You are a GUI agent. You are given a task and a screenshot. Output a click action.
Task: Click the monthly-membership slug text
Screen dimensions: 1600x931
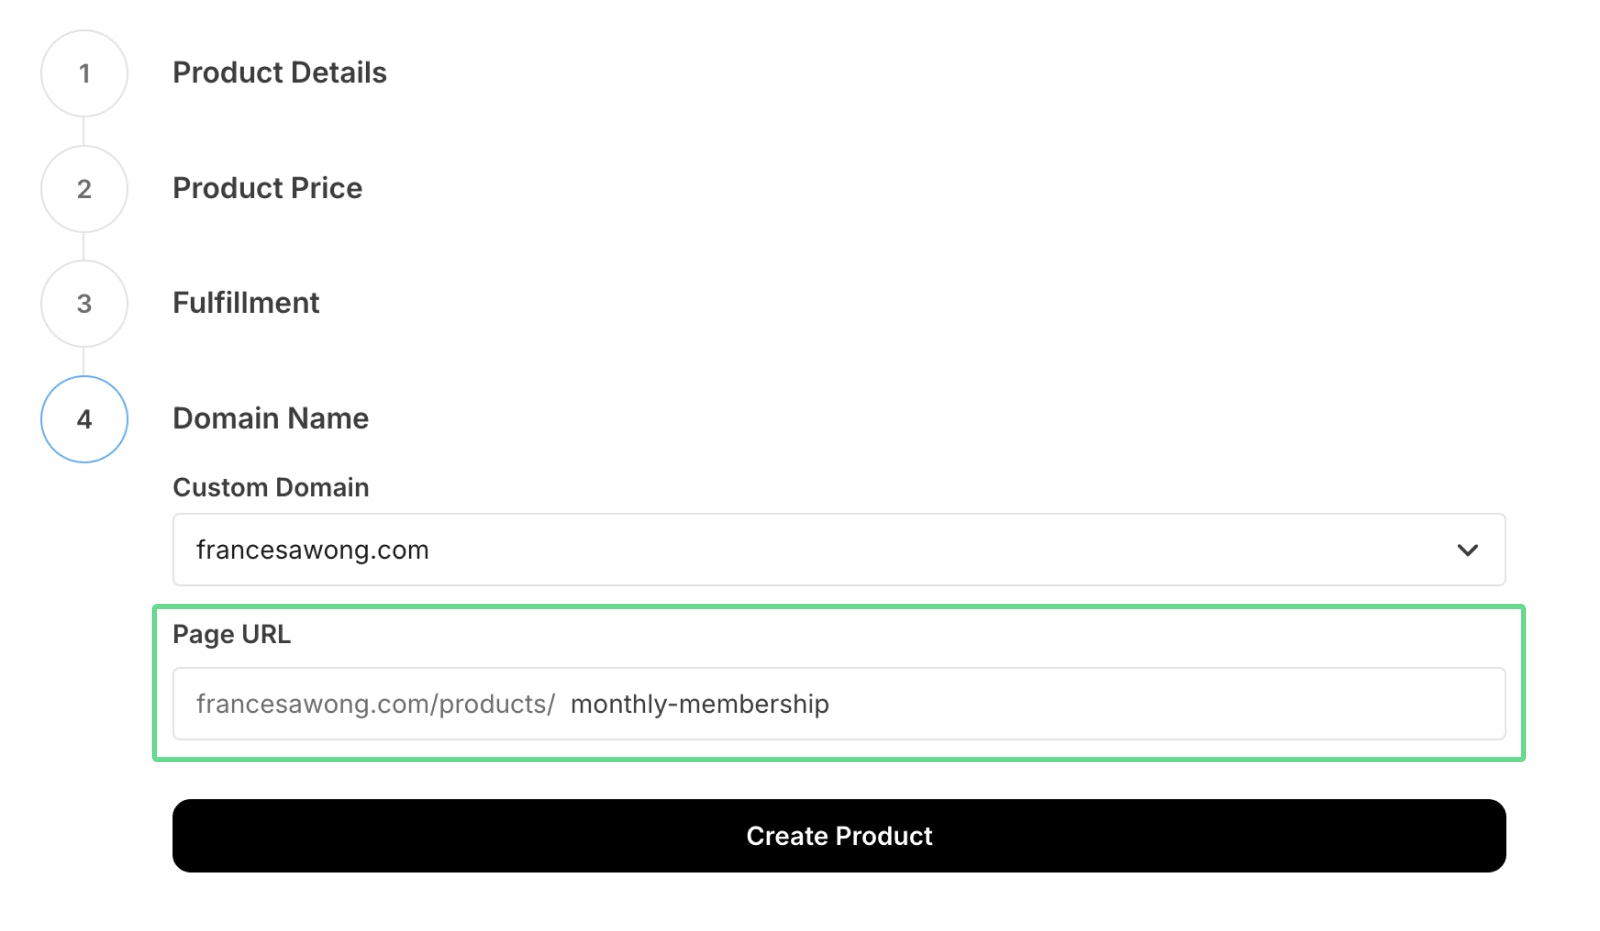[x=699, y=704]
